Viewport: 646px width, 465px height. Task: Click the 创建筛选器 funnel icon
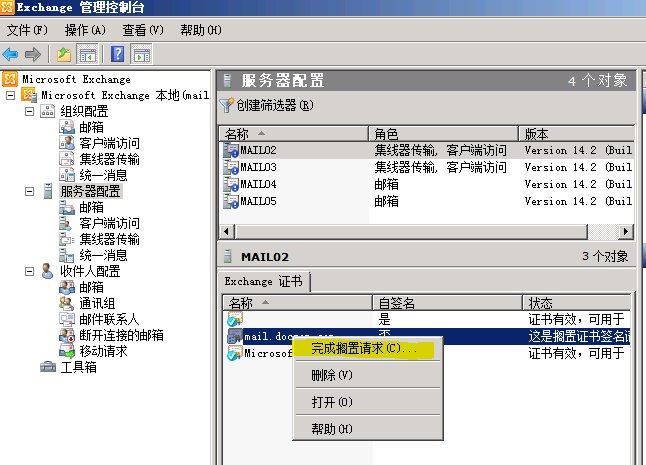point(226,105)
